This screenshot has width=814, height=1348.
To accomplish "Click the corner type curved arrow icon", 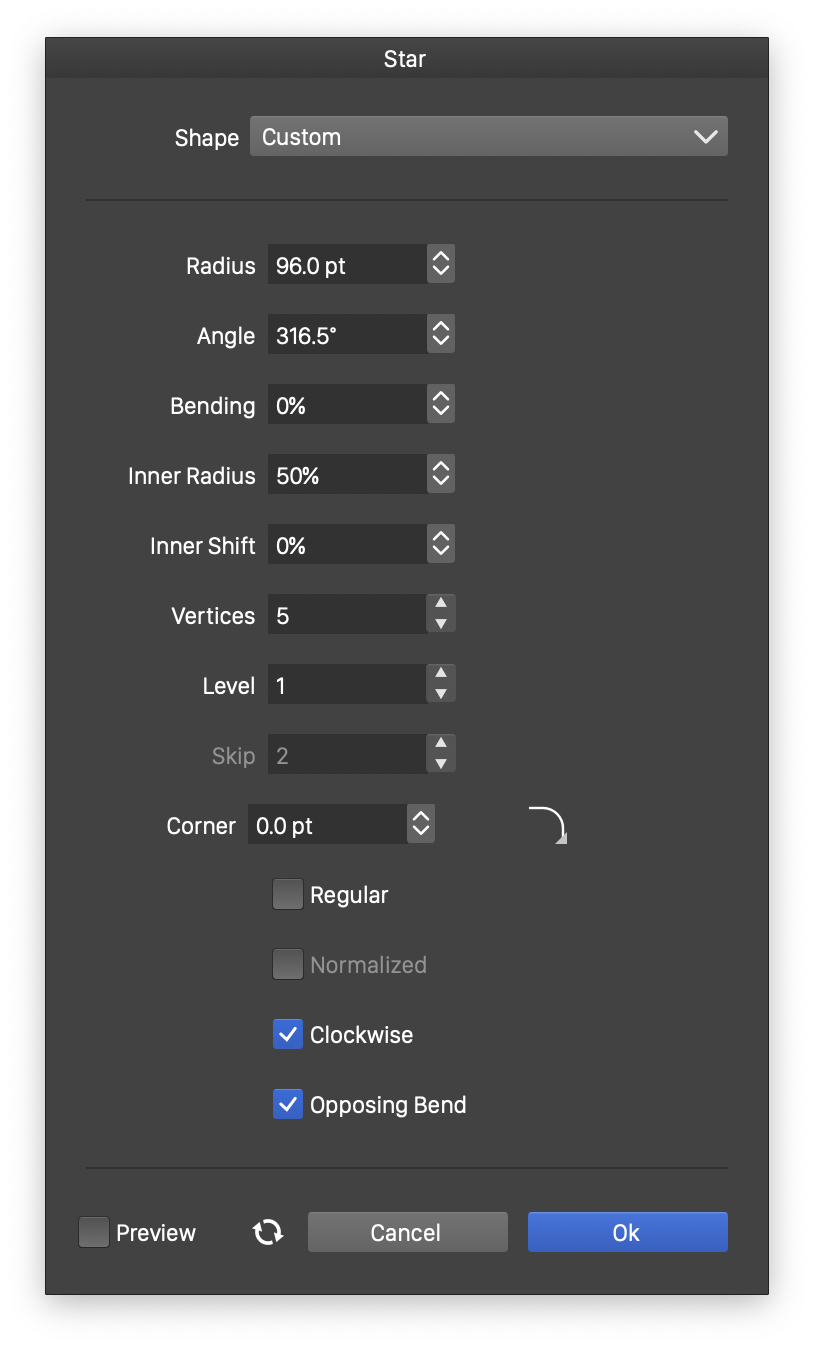I will coord(547,825).
